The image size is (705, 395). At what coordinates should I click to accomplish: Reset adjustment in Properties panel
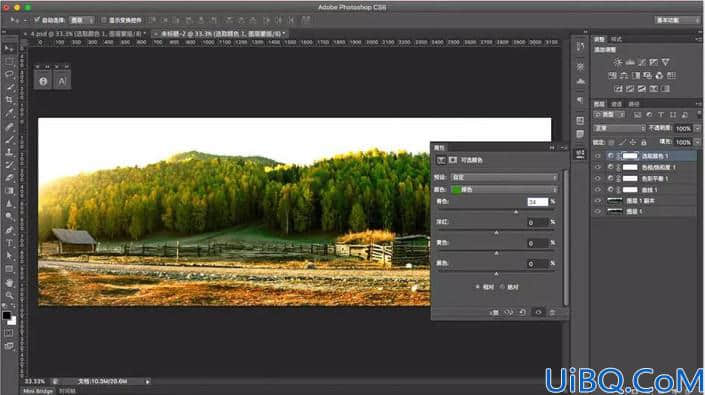(x=523, y=312)
